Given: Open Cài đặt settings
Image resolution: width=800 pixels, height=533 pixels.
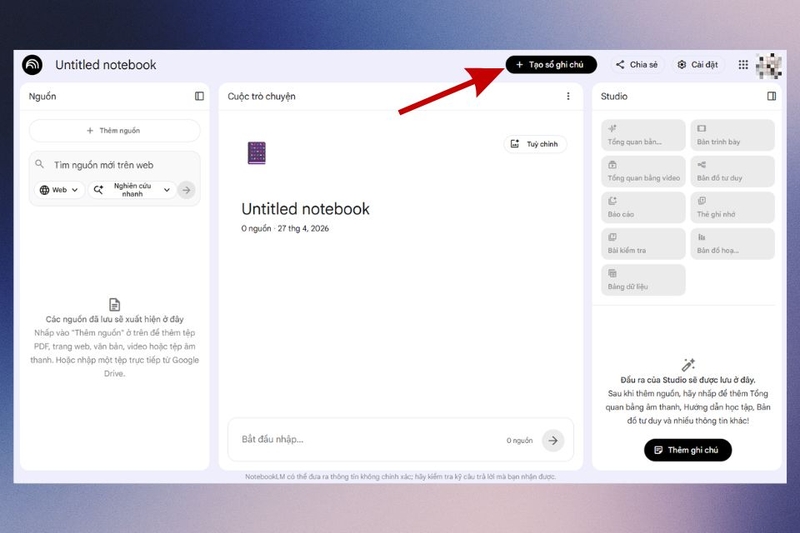Looking at the screenshot, I should tap(697, 65).
